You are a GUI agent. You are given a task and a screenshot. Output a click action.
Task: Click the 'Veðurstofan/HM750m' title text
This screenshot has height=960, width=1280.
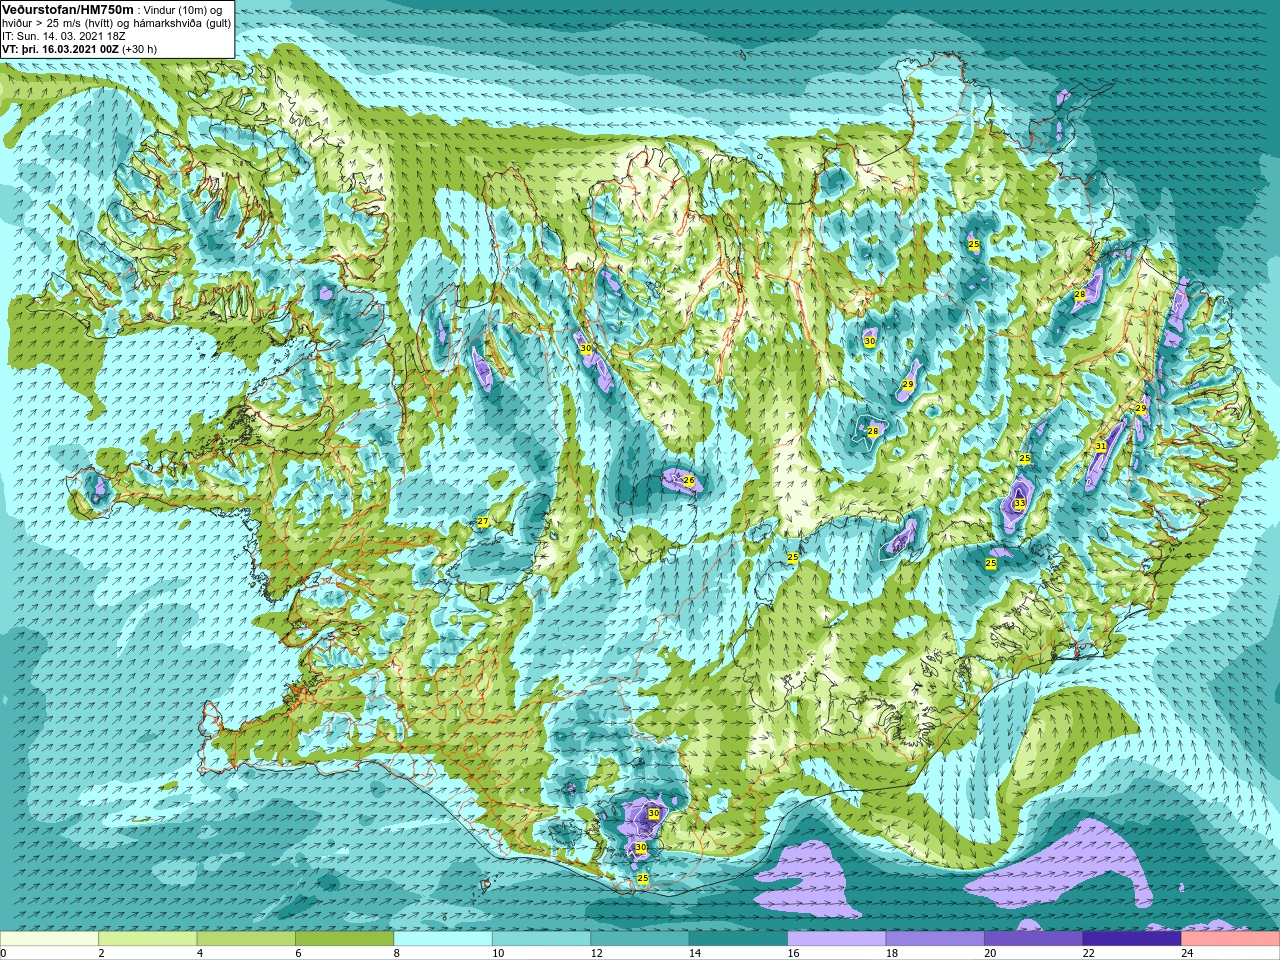tap(68, 9)
